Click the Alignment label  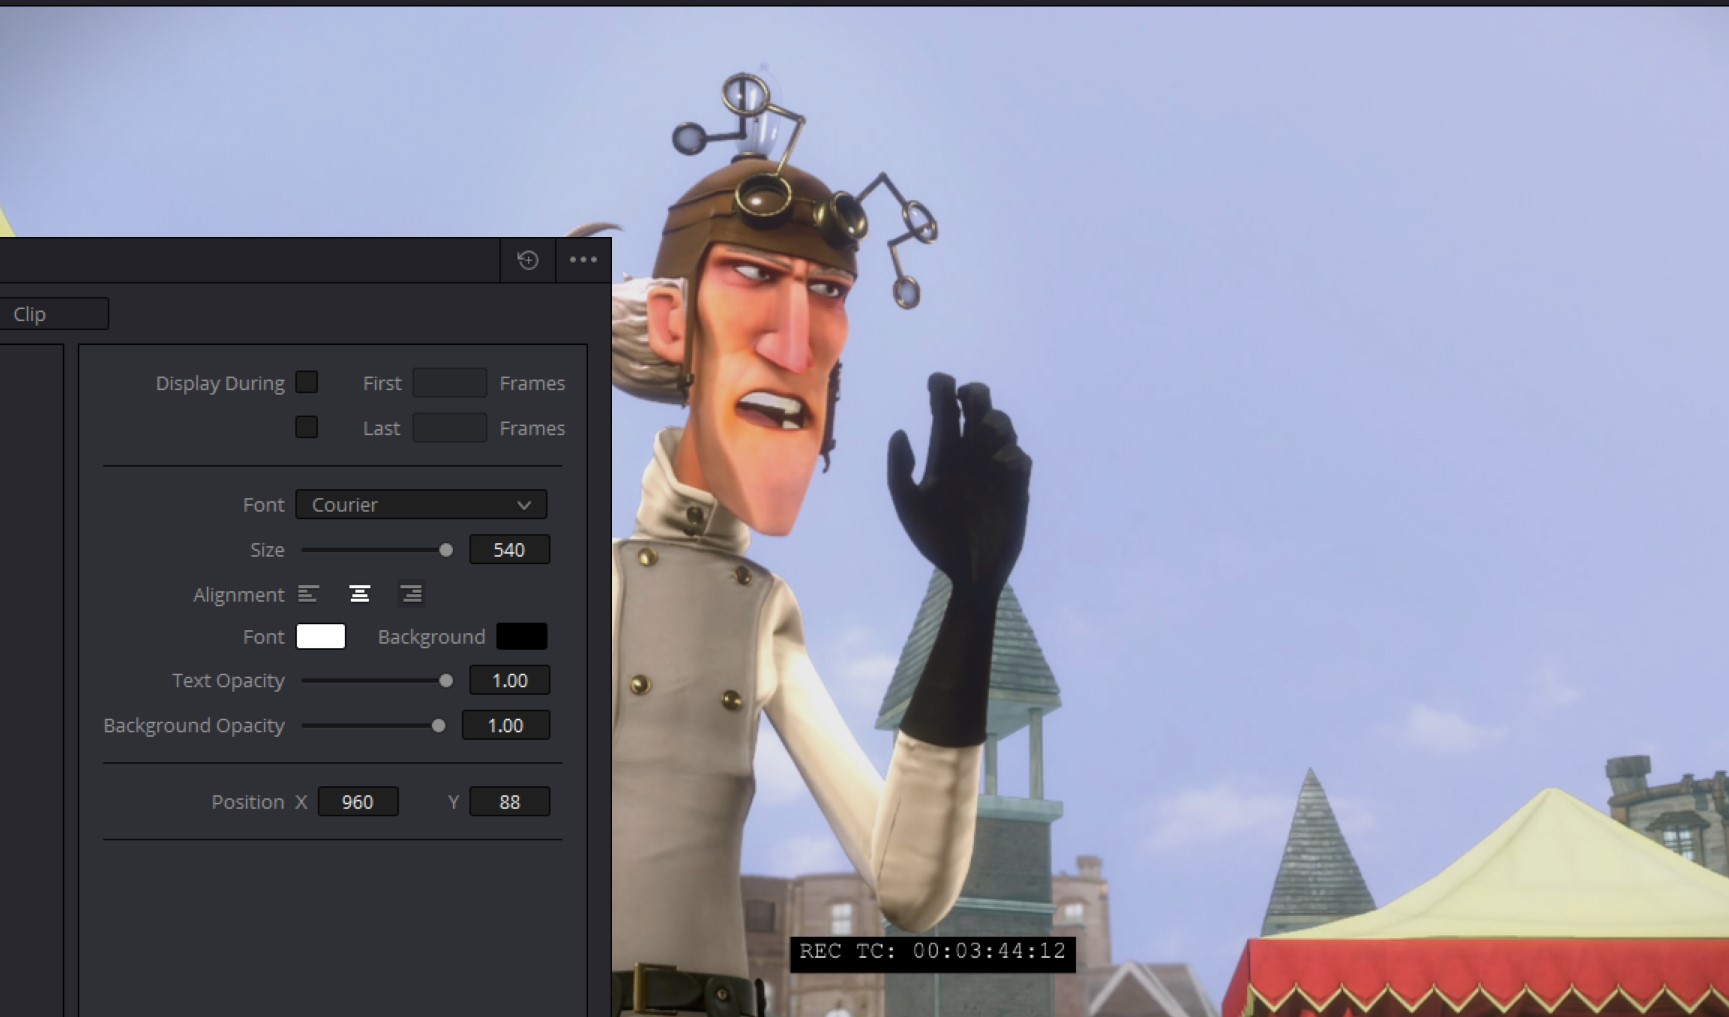click(x=239, y=595)
